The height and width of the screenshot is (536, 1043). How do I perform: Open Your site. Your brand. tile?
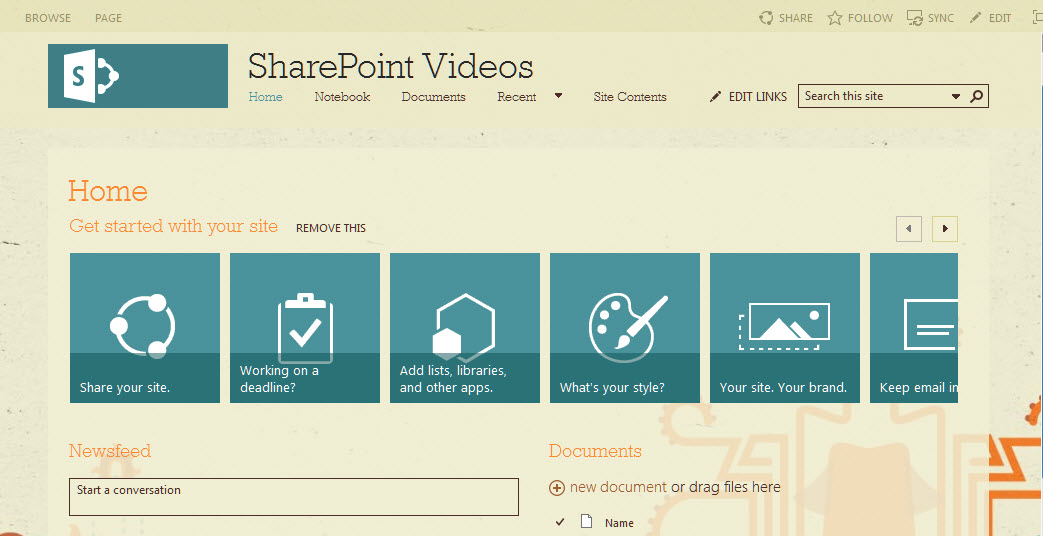(785, 328)
